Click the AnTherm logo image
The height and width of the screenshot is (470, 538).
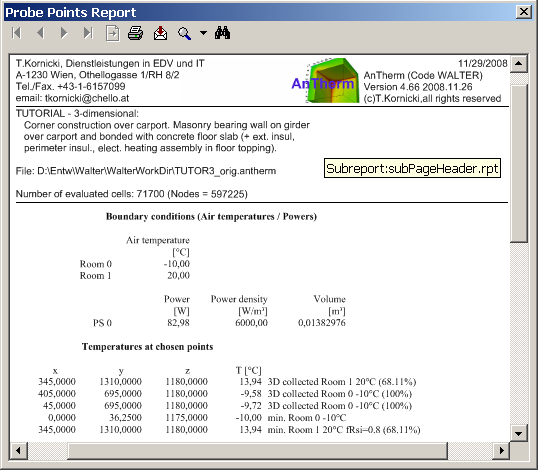pyautogui.click(x=324, y=81)
